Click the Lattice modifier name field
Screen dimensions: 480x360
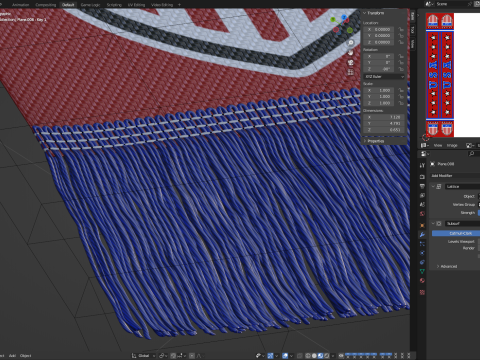(x=463, y=187)
